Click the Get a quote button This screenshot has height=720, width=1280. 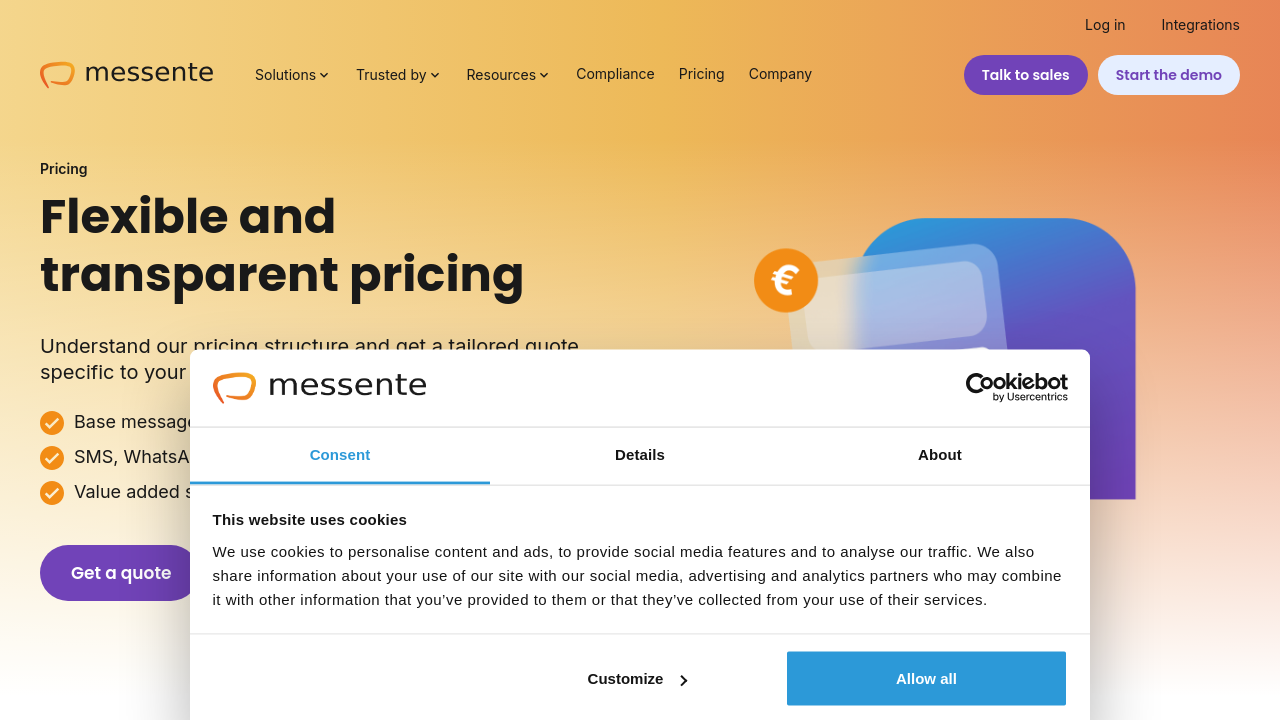point(120,573)
